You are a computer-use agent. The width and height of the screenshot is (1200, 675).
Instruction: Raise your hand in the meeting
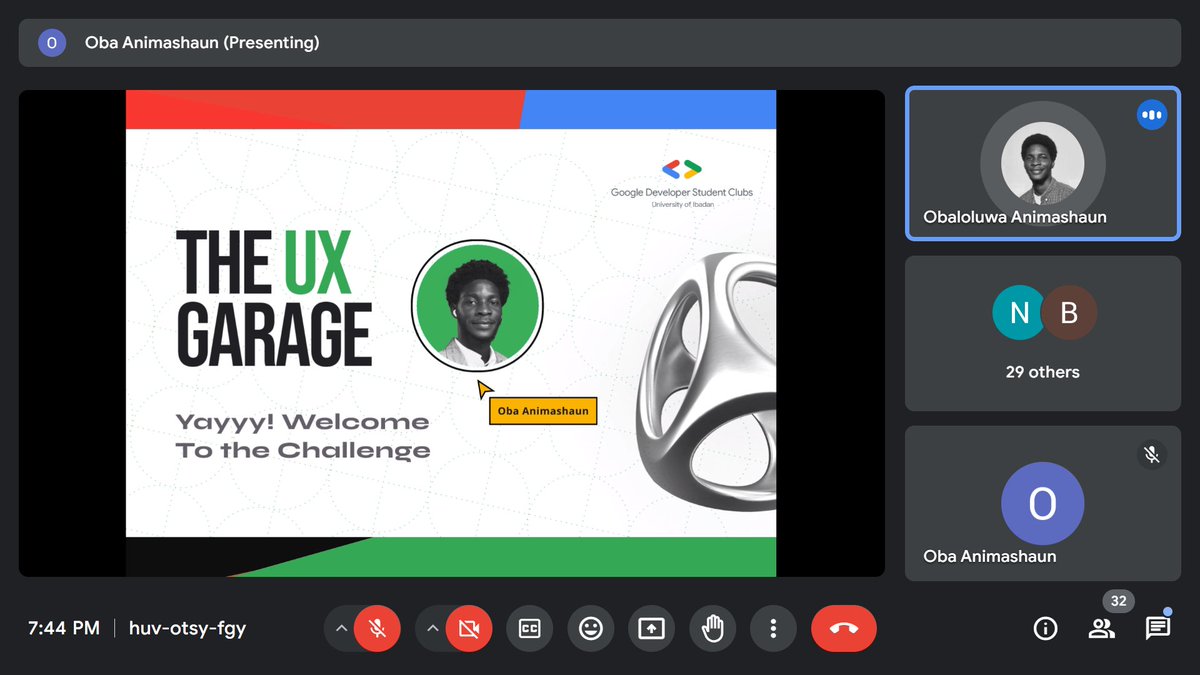point(712,629)
